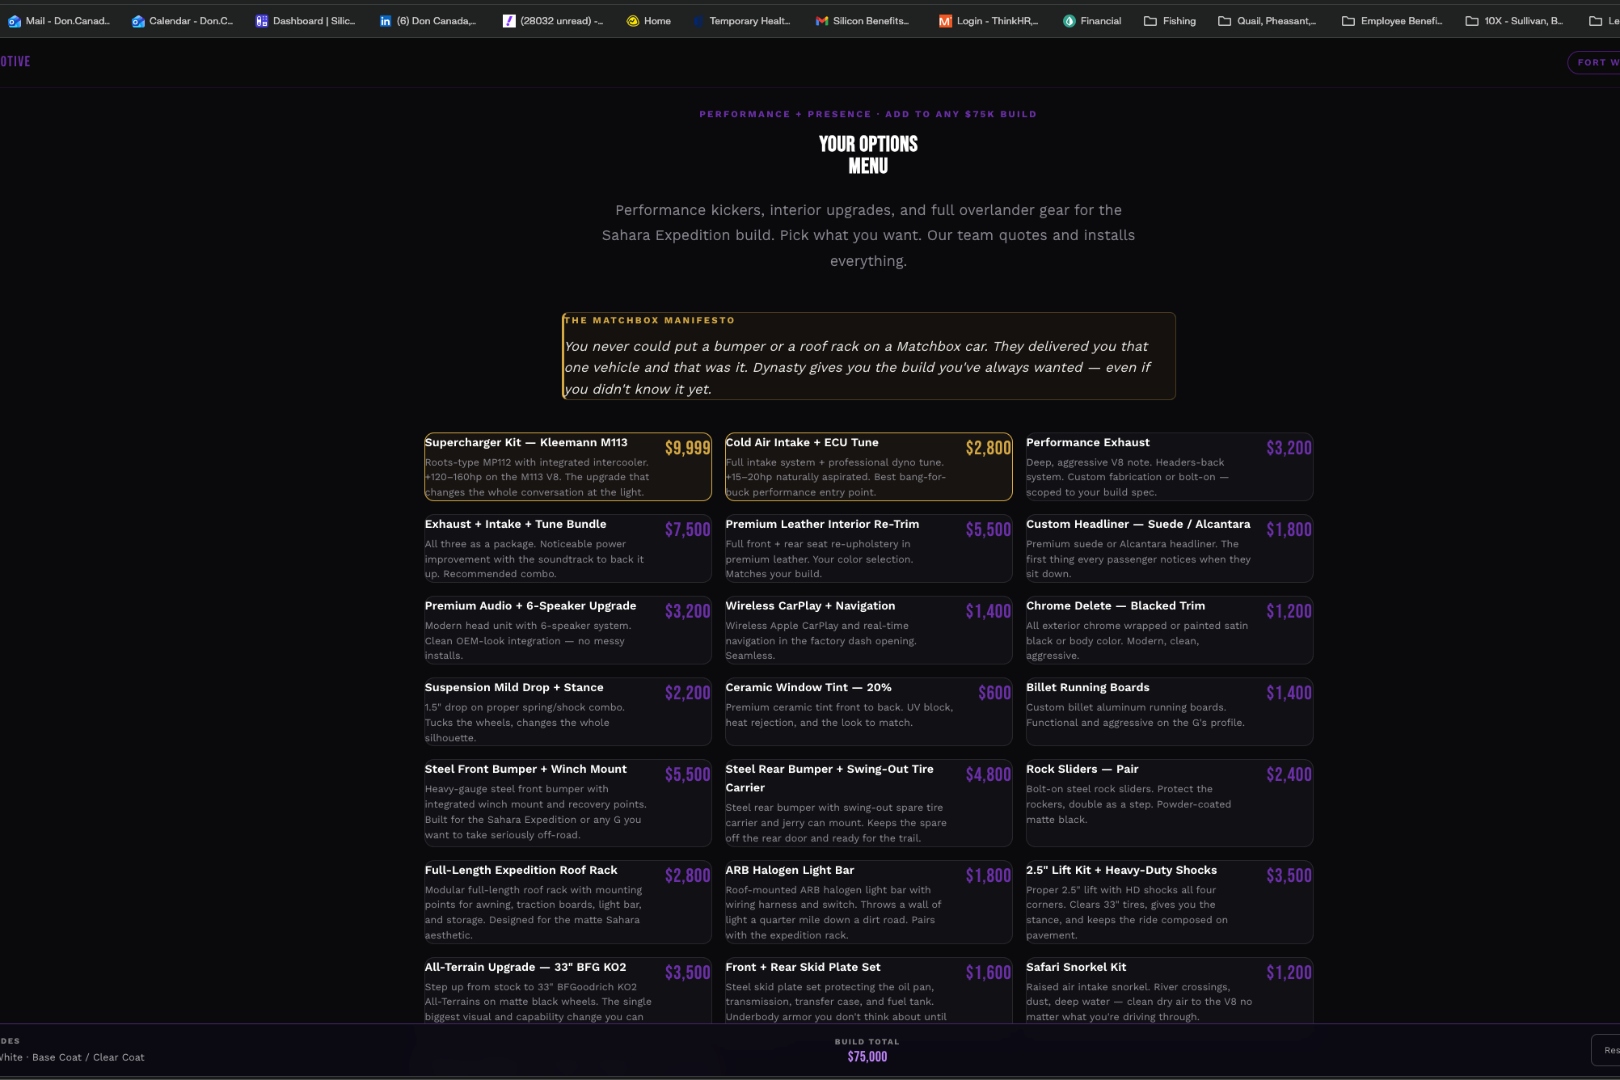This screenshot has height=1080, width=1620.
Task: Select the Cold Air Intake + ECU Tune option
Action: pyautogui.click(x=868, y=467)
